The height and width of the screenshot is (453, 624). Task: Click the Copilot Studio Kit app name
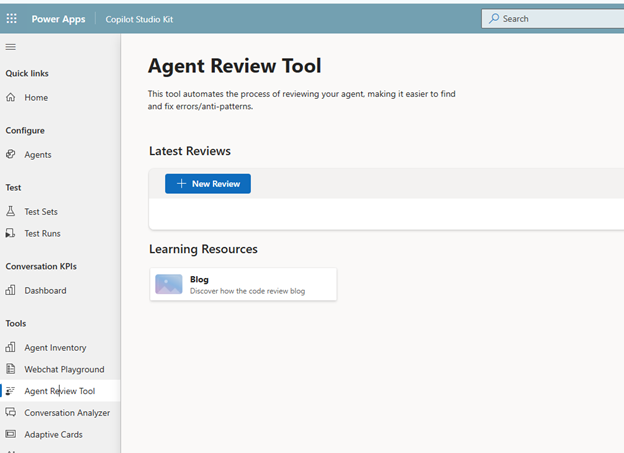coord(139,19)
